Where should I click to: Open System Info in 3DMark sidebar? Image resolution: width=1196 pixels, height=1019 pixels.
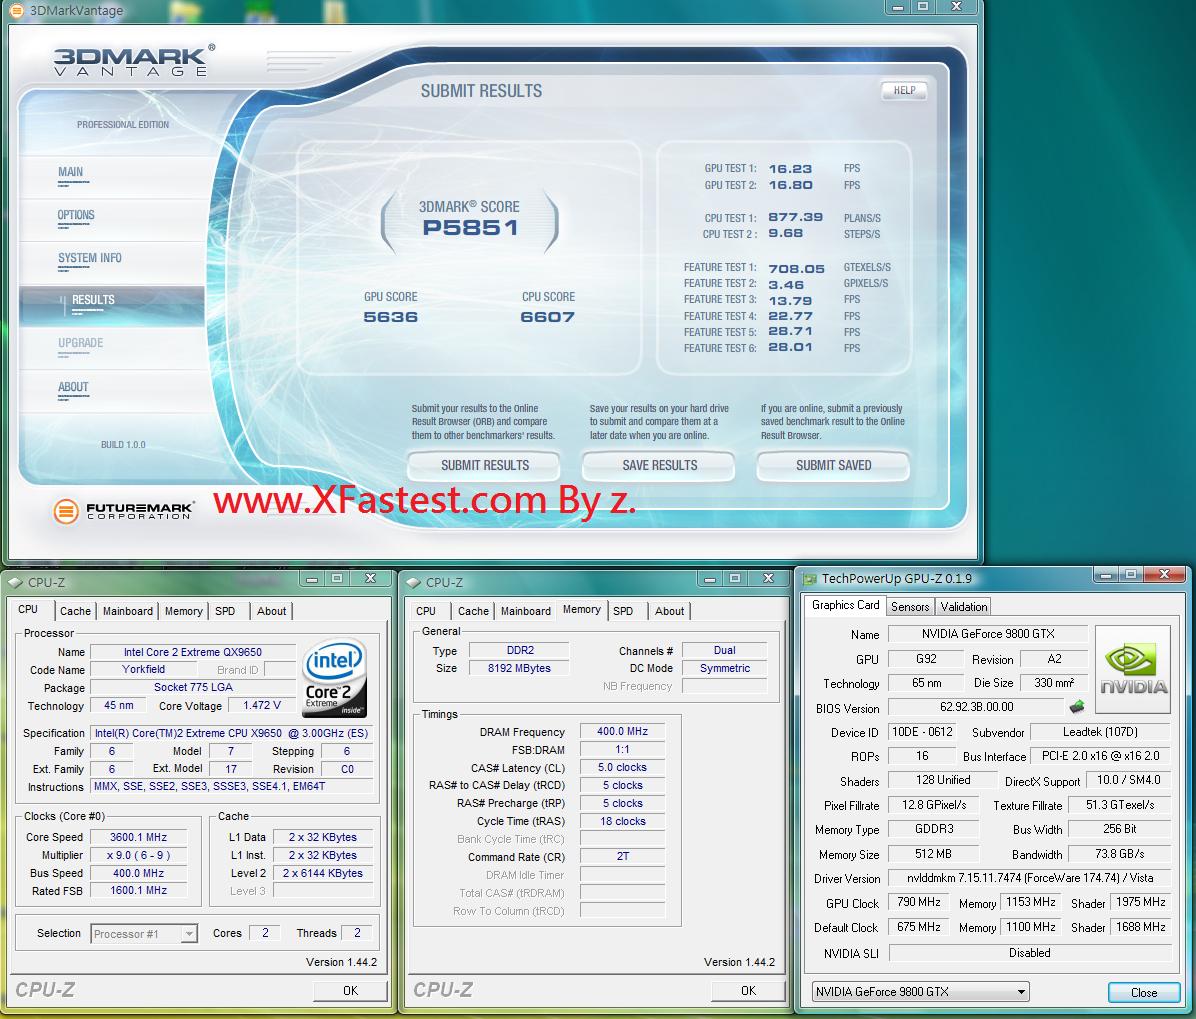[x=89, y=258]
